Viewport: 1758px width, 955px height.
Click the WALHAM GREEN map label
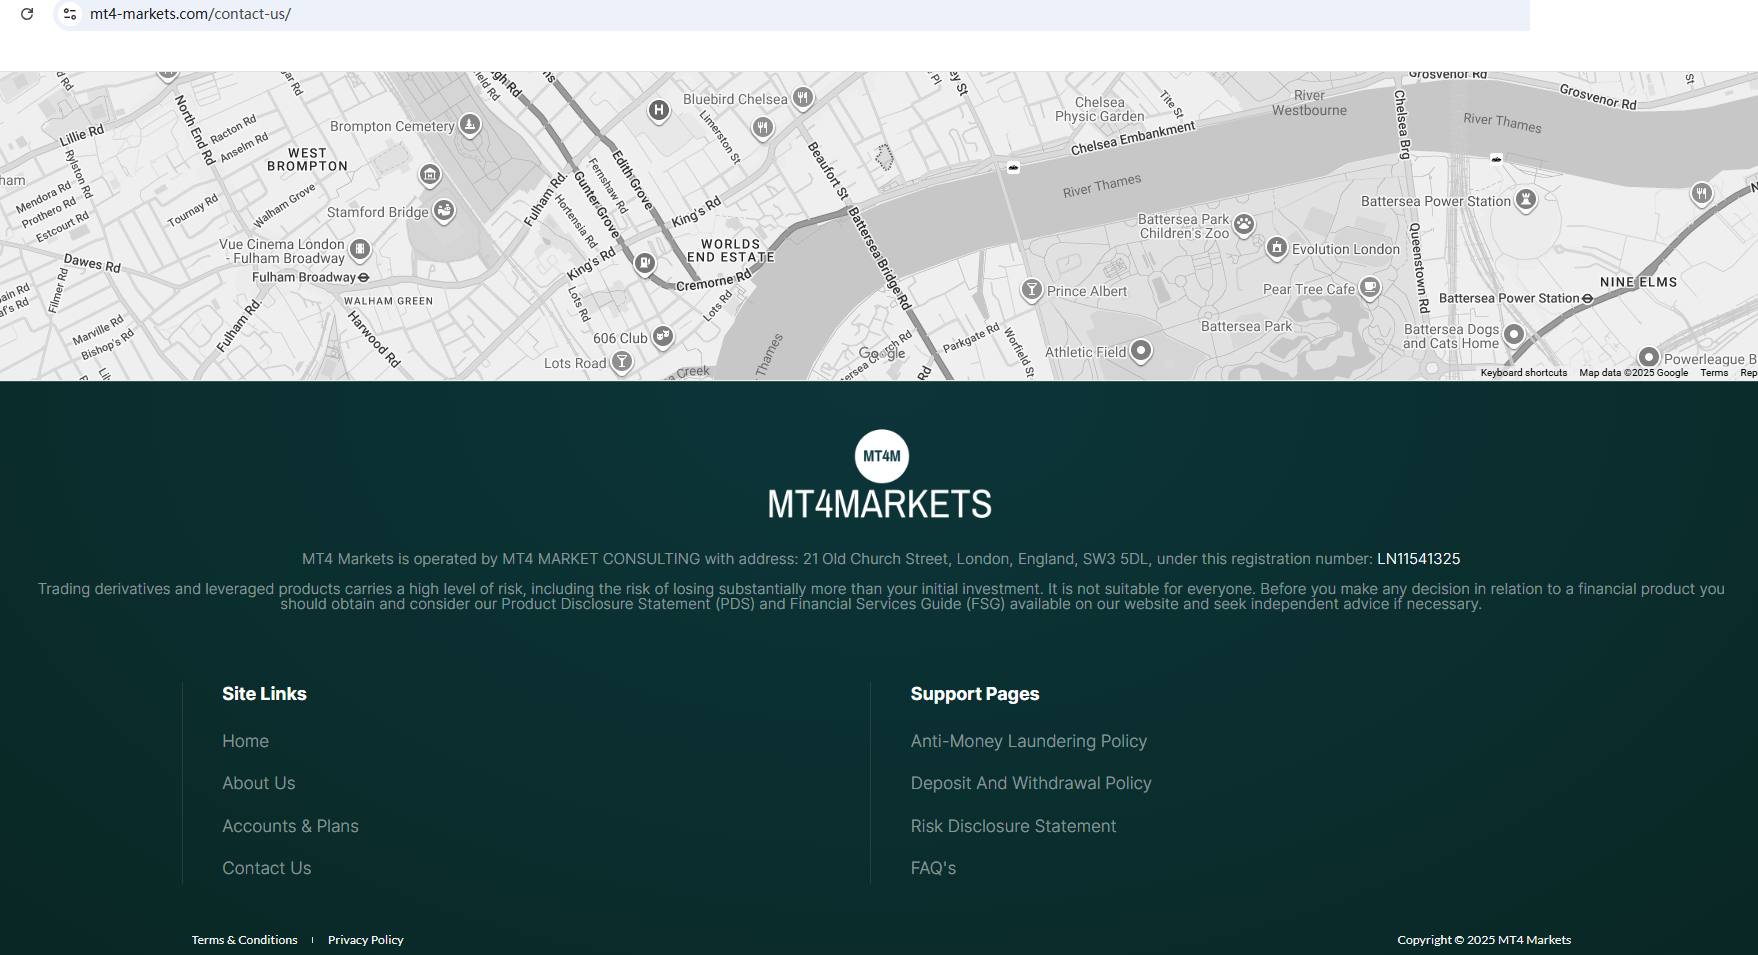click(389, 301)
